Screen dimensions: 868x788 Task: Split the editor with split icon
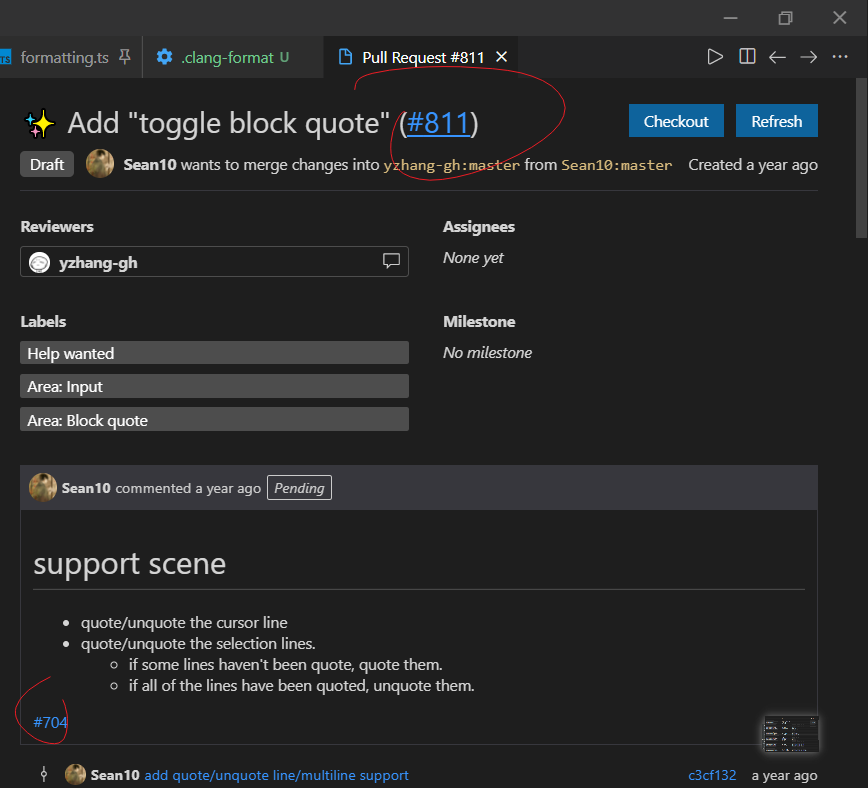747,56
